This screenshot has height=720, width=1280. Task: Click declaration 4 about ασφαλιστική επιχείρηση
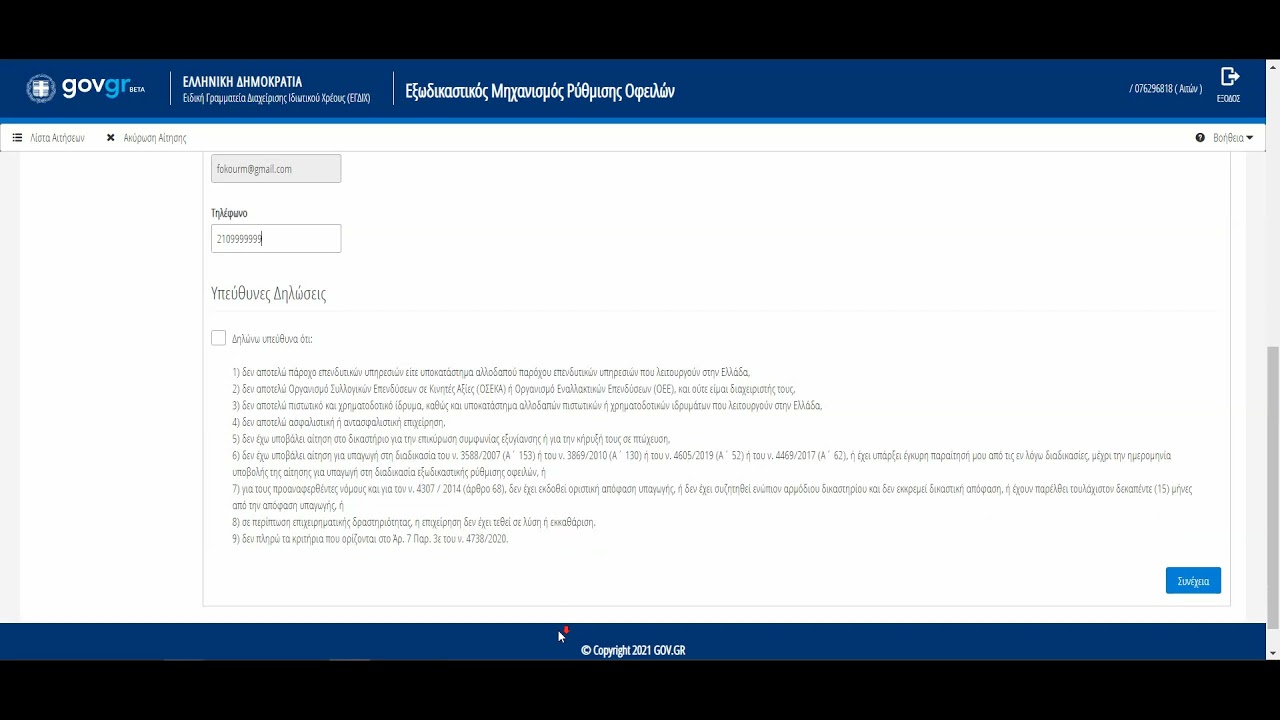(338, 422)
